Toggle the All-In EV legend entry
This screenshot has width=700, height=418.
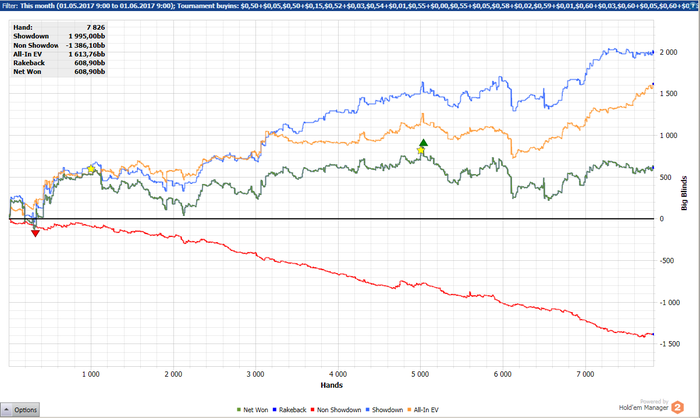tap(423, 410)
